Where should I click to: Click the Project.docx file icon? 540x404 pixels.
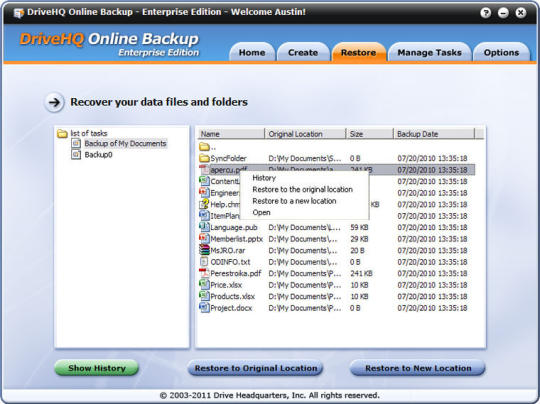(x=204, y=308)
